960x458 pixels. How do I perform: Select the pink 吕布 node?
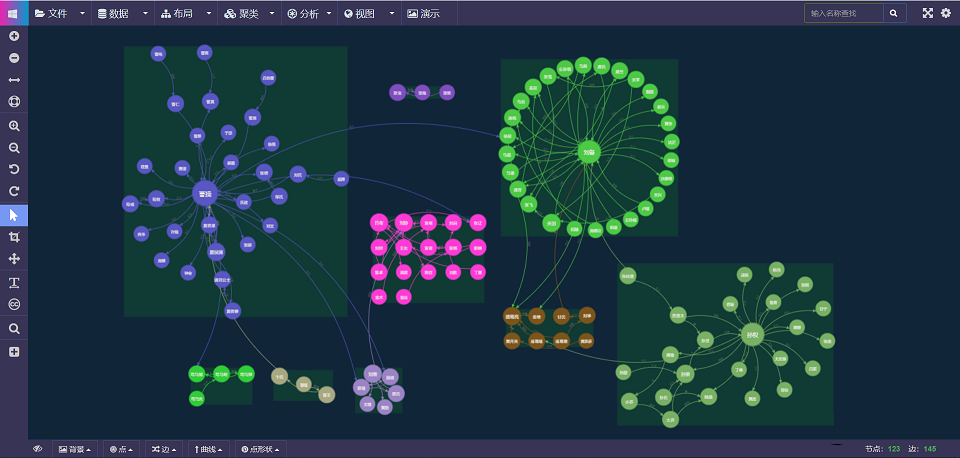pyautogui.click(x=379, y=222)
